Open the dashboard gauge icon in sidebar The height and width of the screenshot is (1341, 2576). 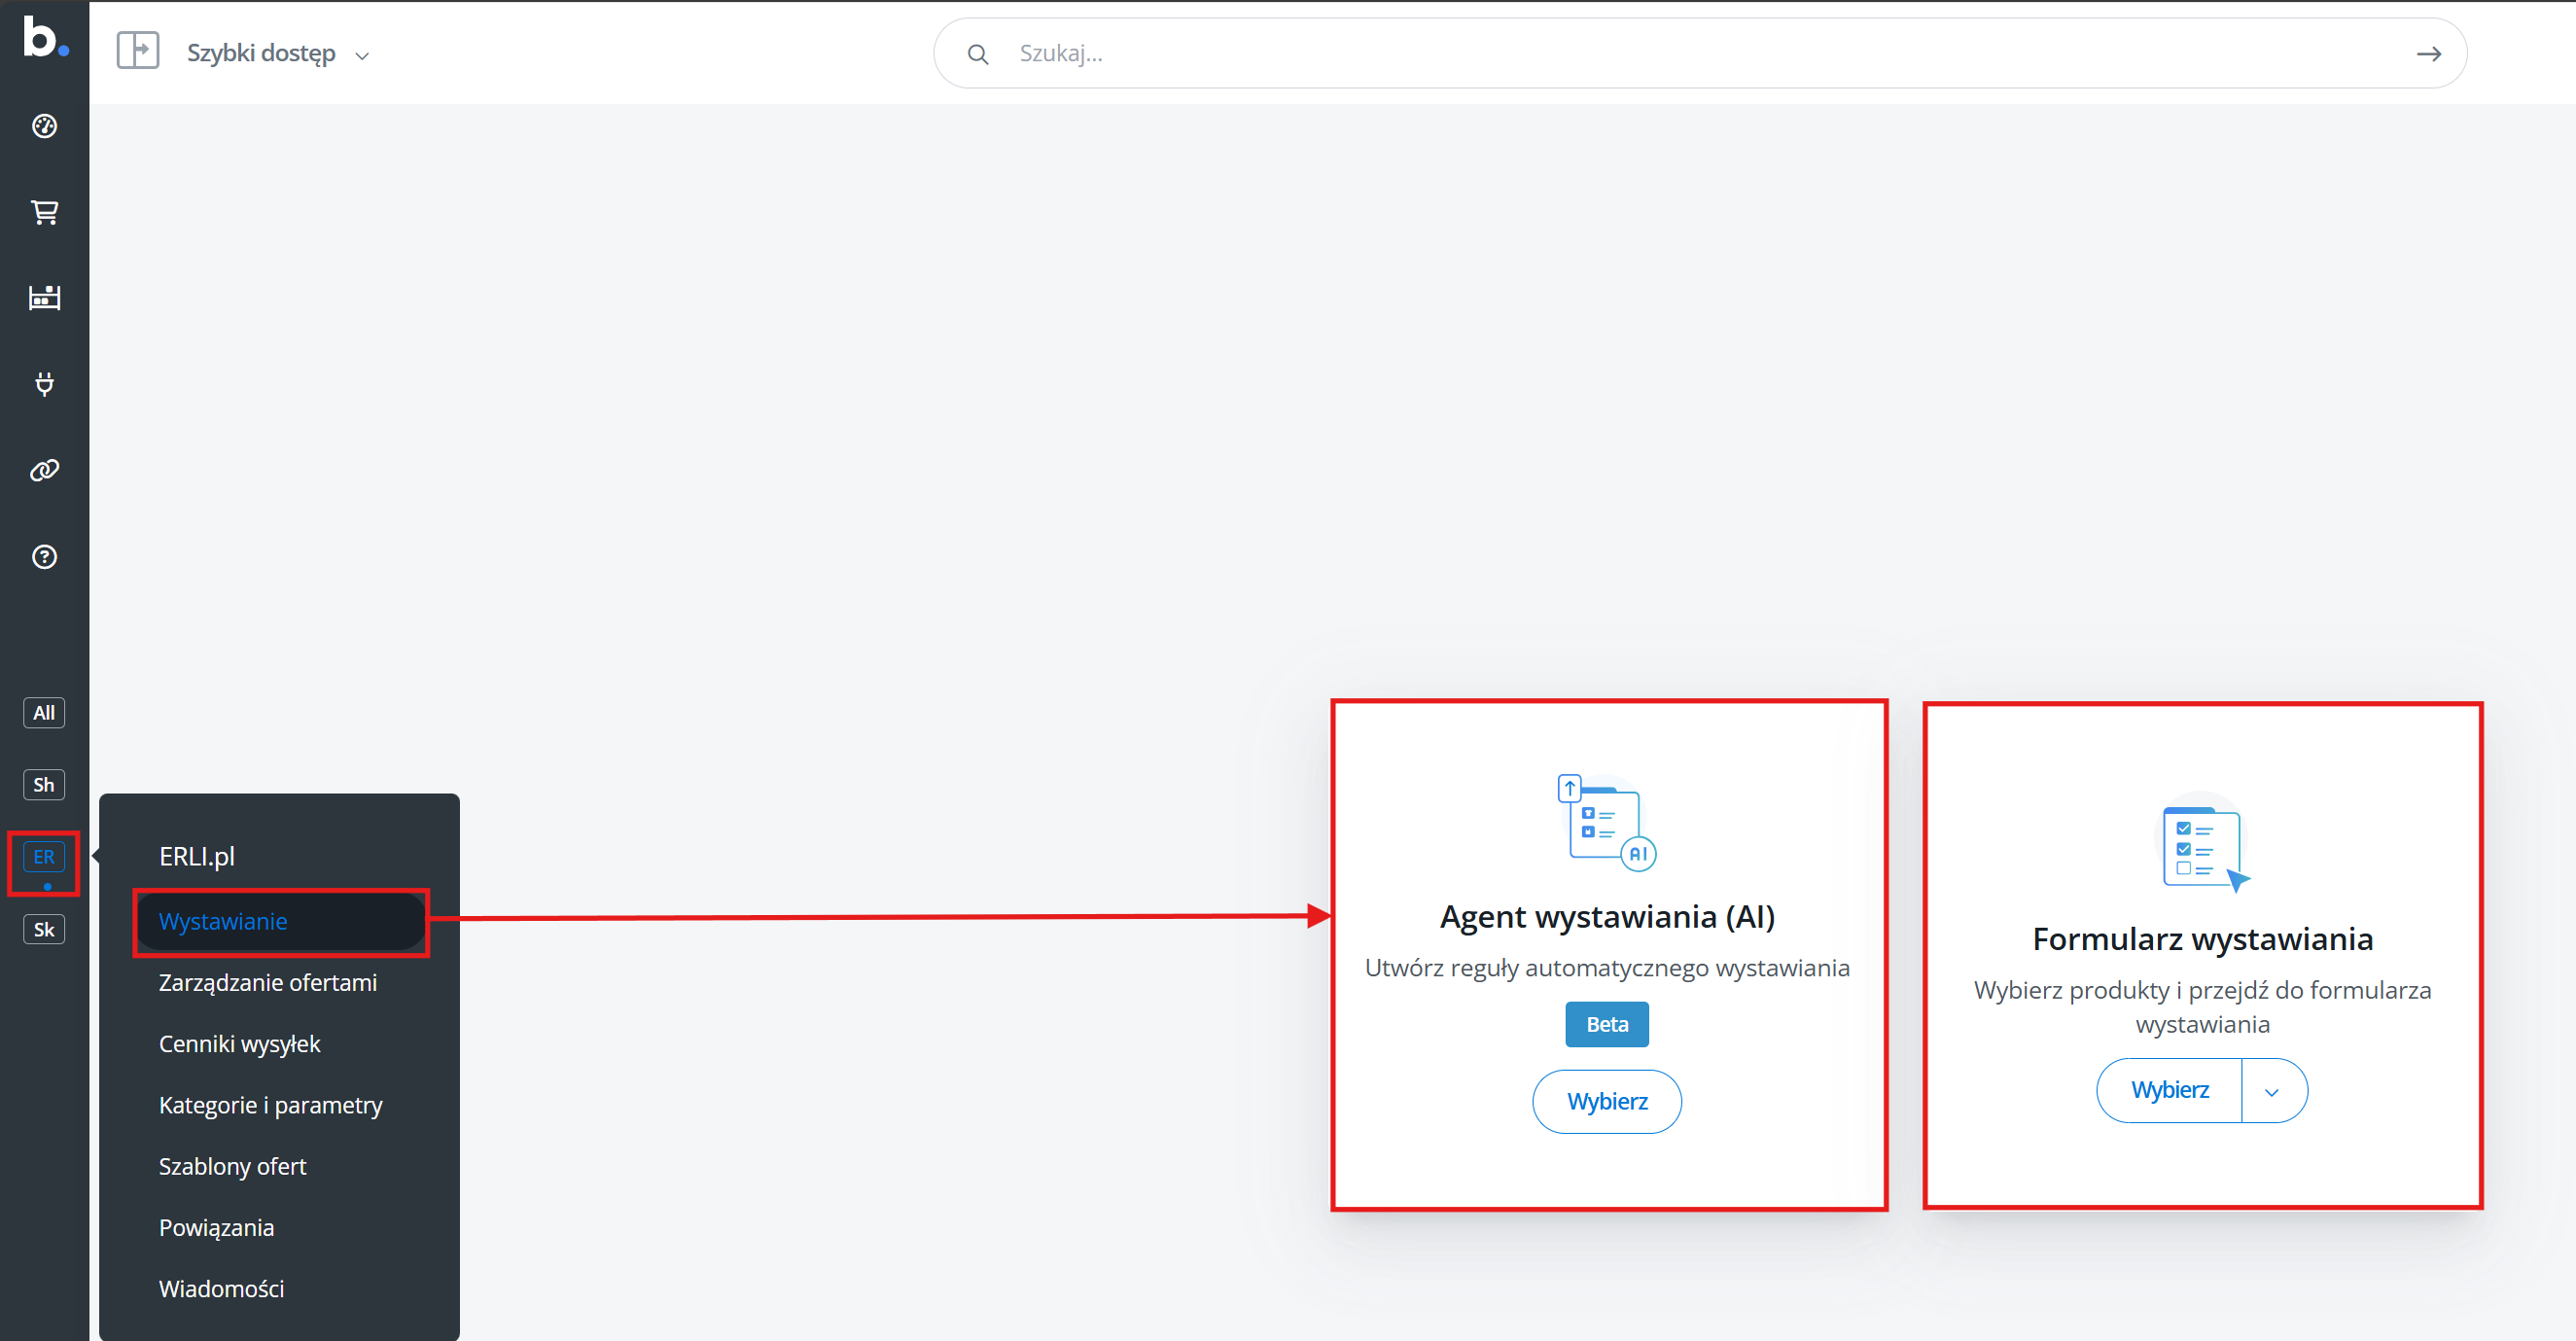[x=44, y=126]
